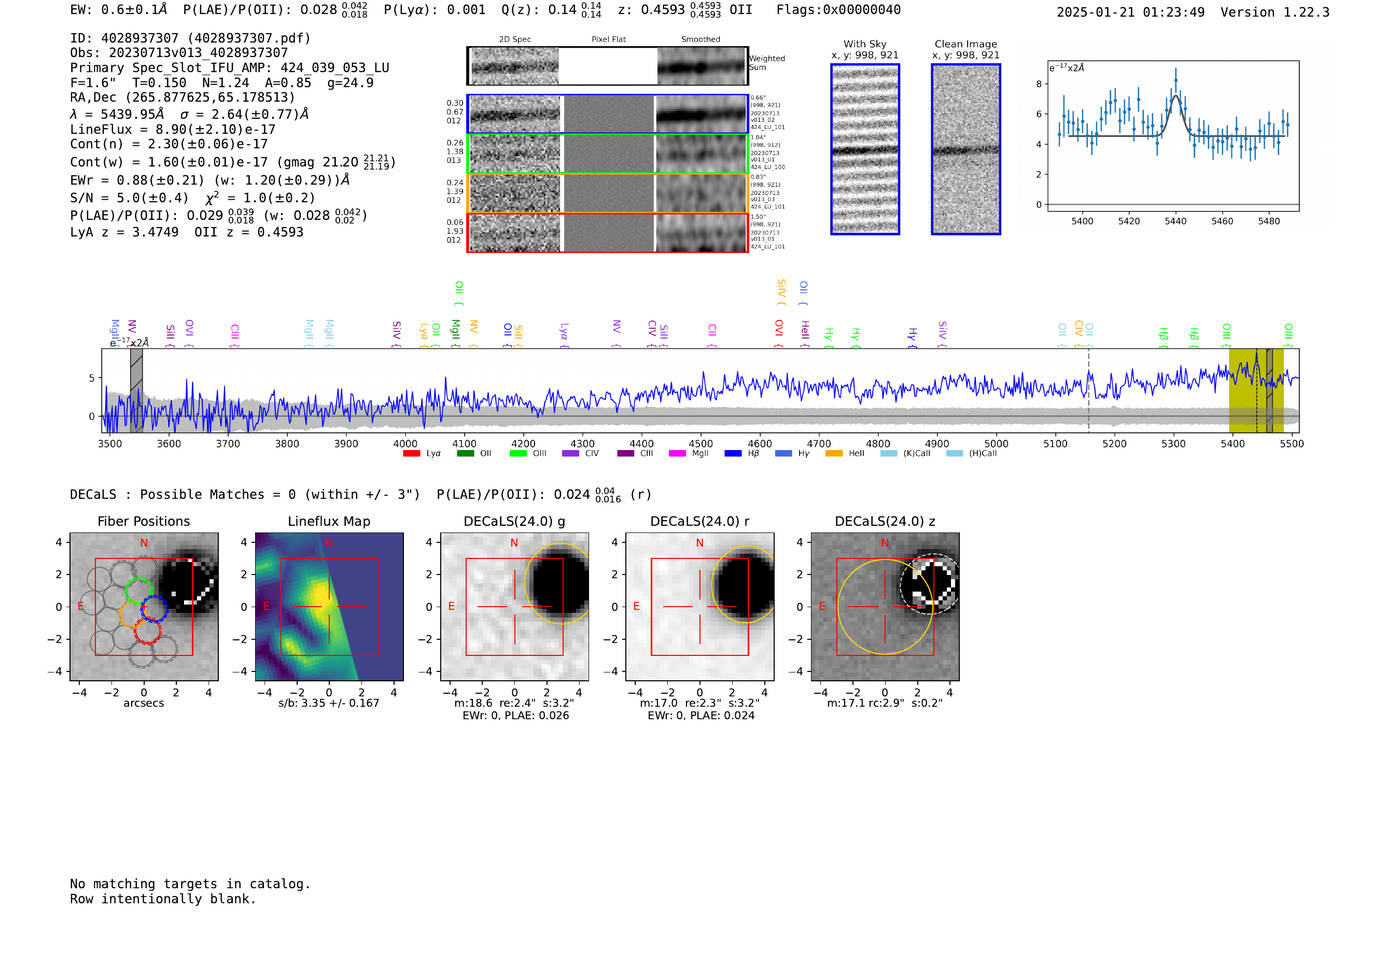The image size is (1400, 953).
Task: Click the 'EWr: 0, PLAE: 0.026' caption
Action: (x=516, y=716)
